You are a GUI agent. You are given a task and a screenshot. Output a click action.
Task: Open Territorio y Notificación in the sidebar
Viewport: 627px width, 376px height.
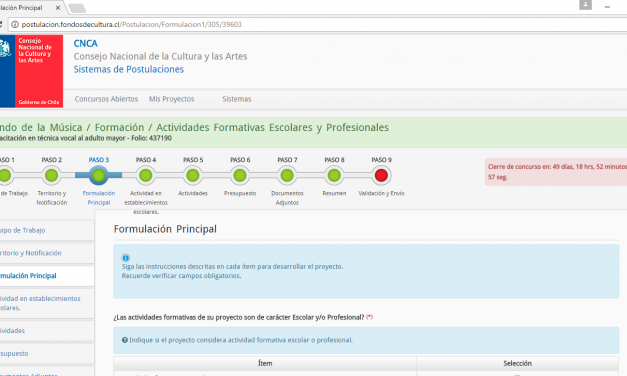point(47,253)
